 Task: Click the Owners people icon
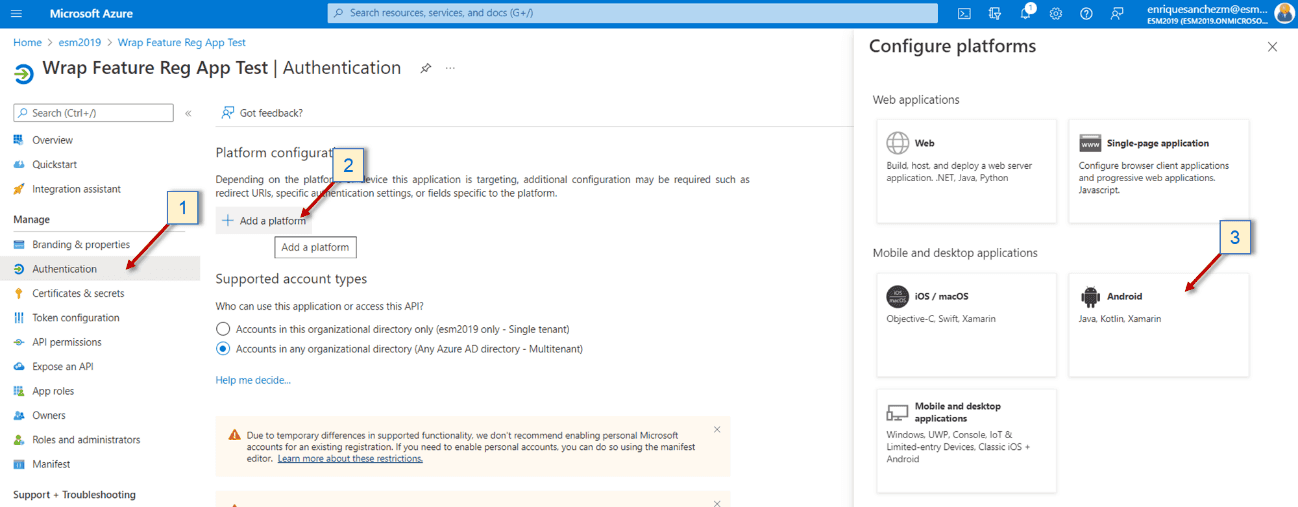(19, 415)
